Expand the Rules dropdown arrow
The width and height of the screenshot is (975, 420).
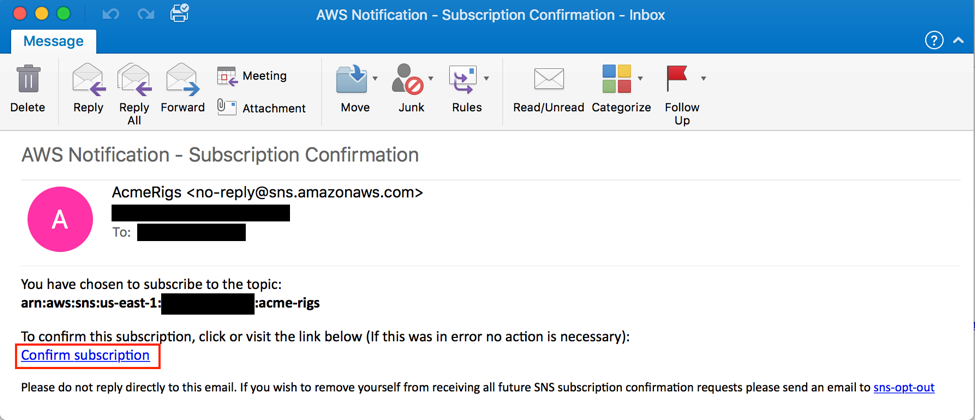click(x=486, y=78)
